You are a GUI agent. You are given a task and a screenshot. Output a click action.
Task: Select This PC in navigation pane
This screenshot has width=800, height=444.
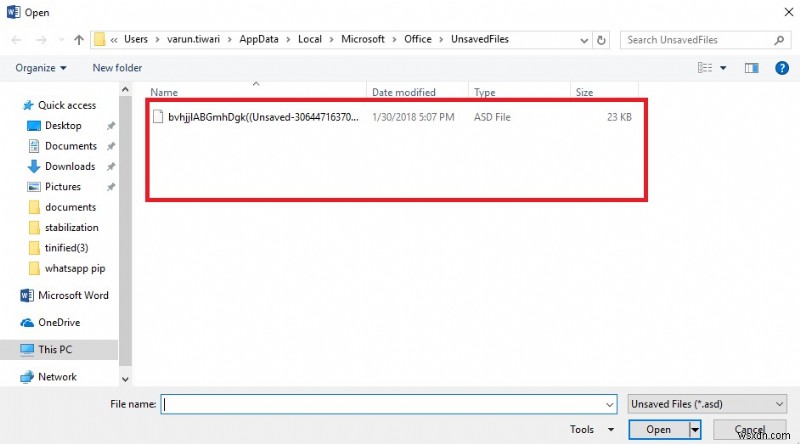55,350
